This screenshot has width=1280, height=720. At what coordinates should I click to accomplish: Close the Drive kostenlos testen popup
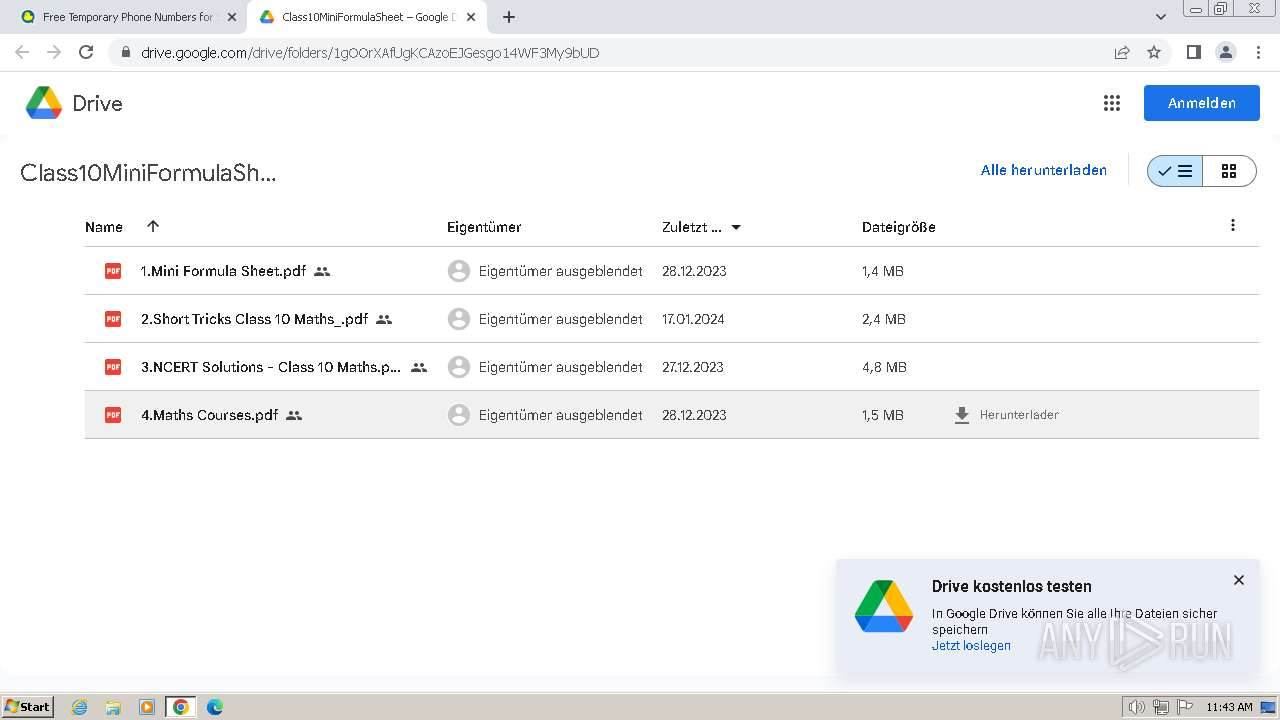[1239, 580]
